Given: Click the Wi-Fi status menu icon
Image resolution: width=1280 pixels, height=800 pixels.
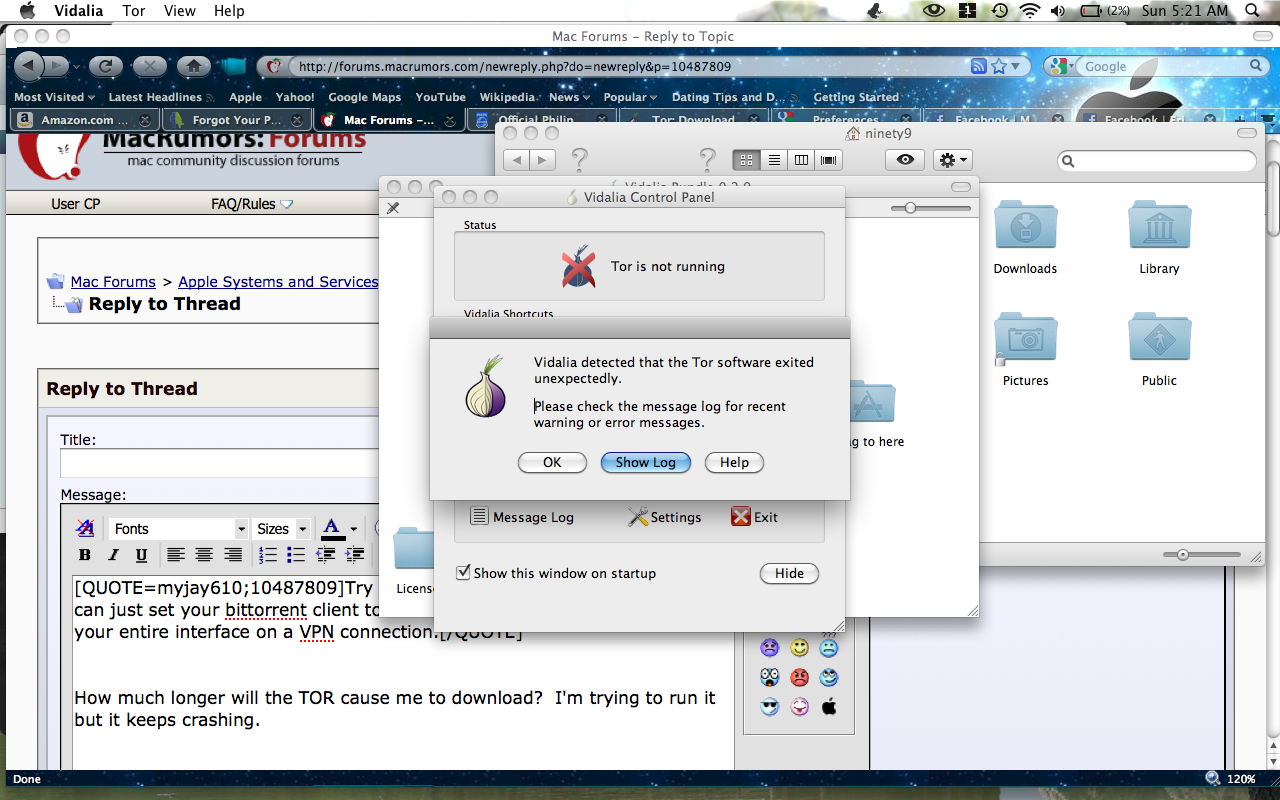Looking at the screenshot, I should pos(1029,10).
